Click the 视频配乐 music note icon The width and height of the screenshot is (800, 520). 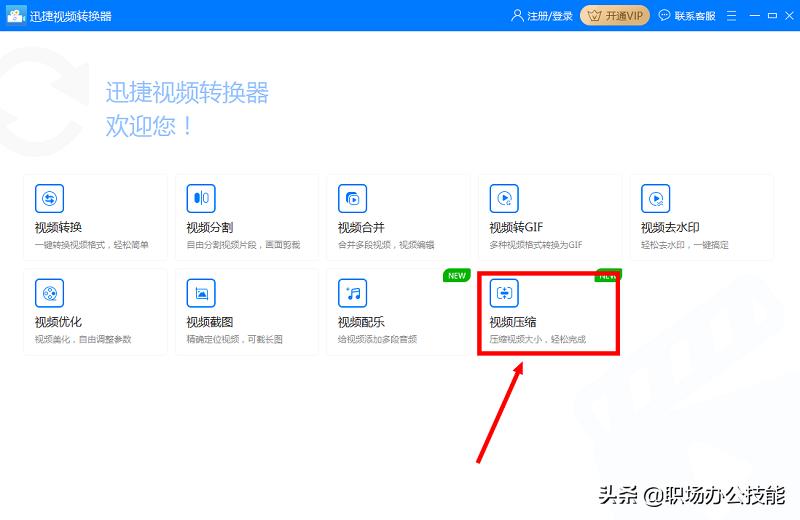pyautogui.click(x=353, y=293)
